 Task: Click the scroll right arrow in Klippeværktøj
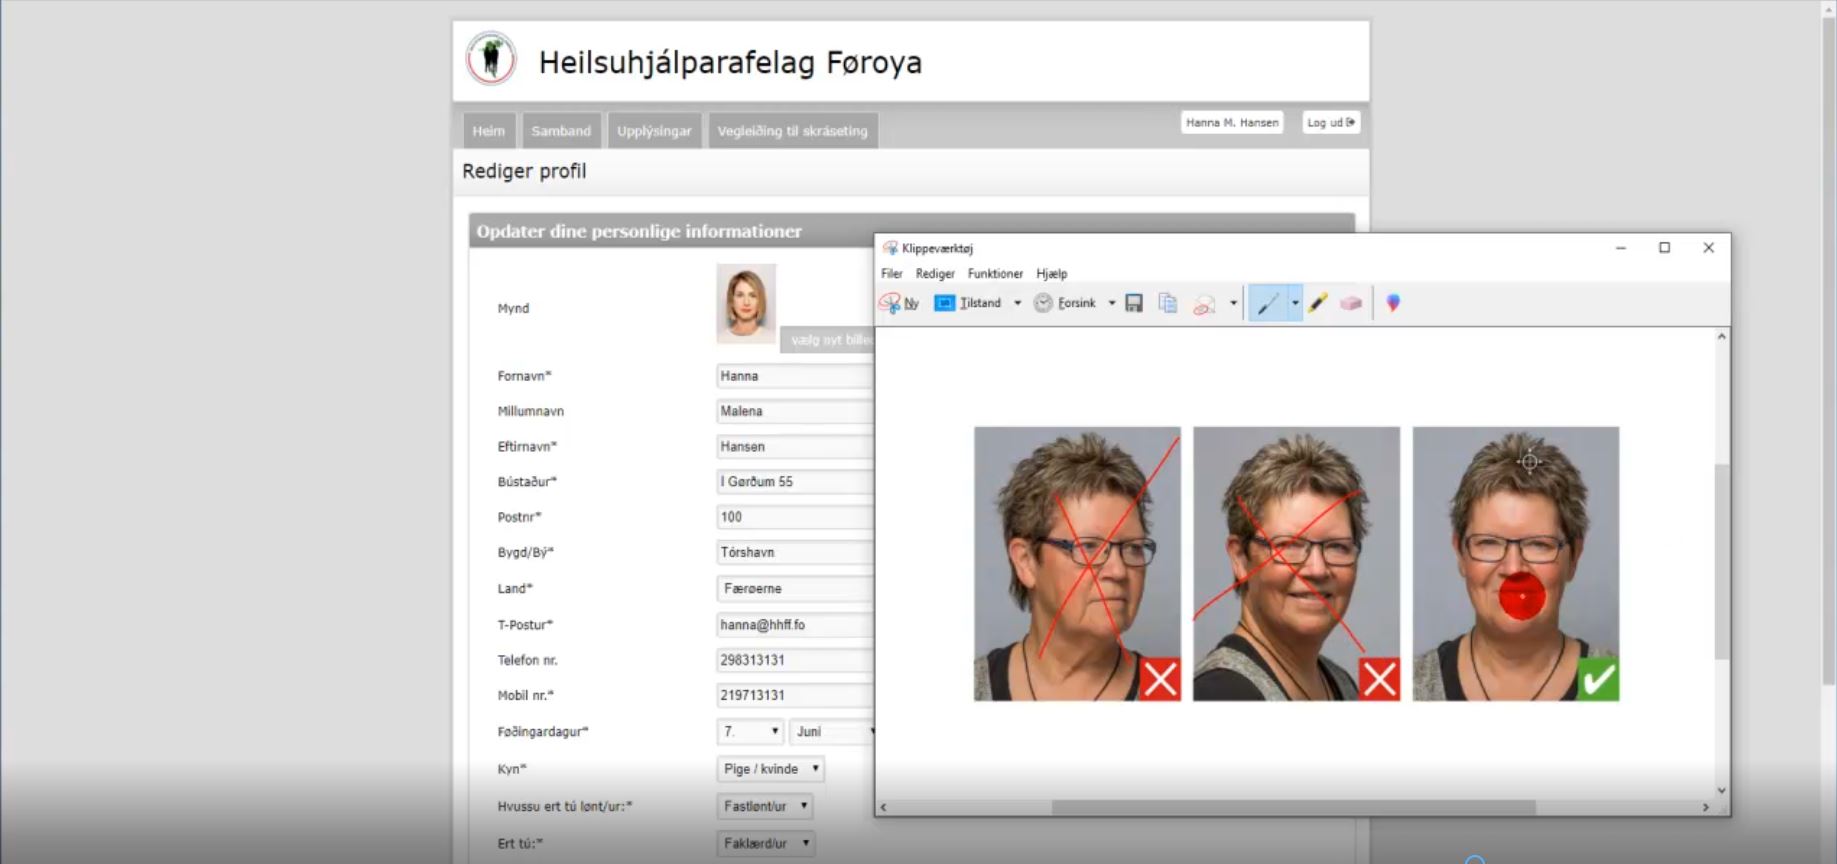[1706, 807]
